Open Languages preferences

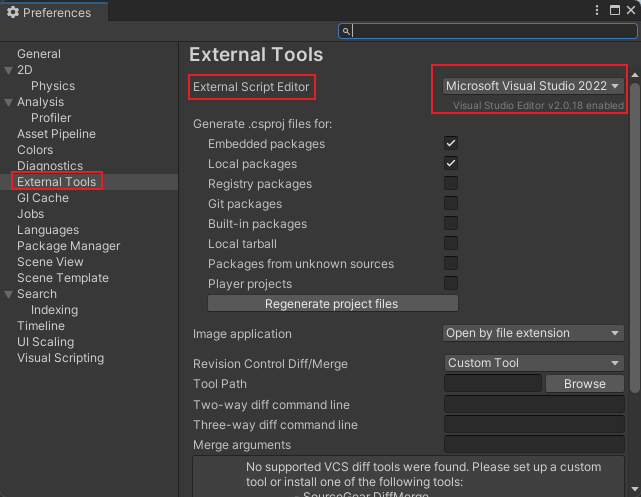48,230
